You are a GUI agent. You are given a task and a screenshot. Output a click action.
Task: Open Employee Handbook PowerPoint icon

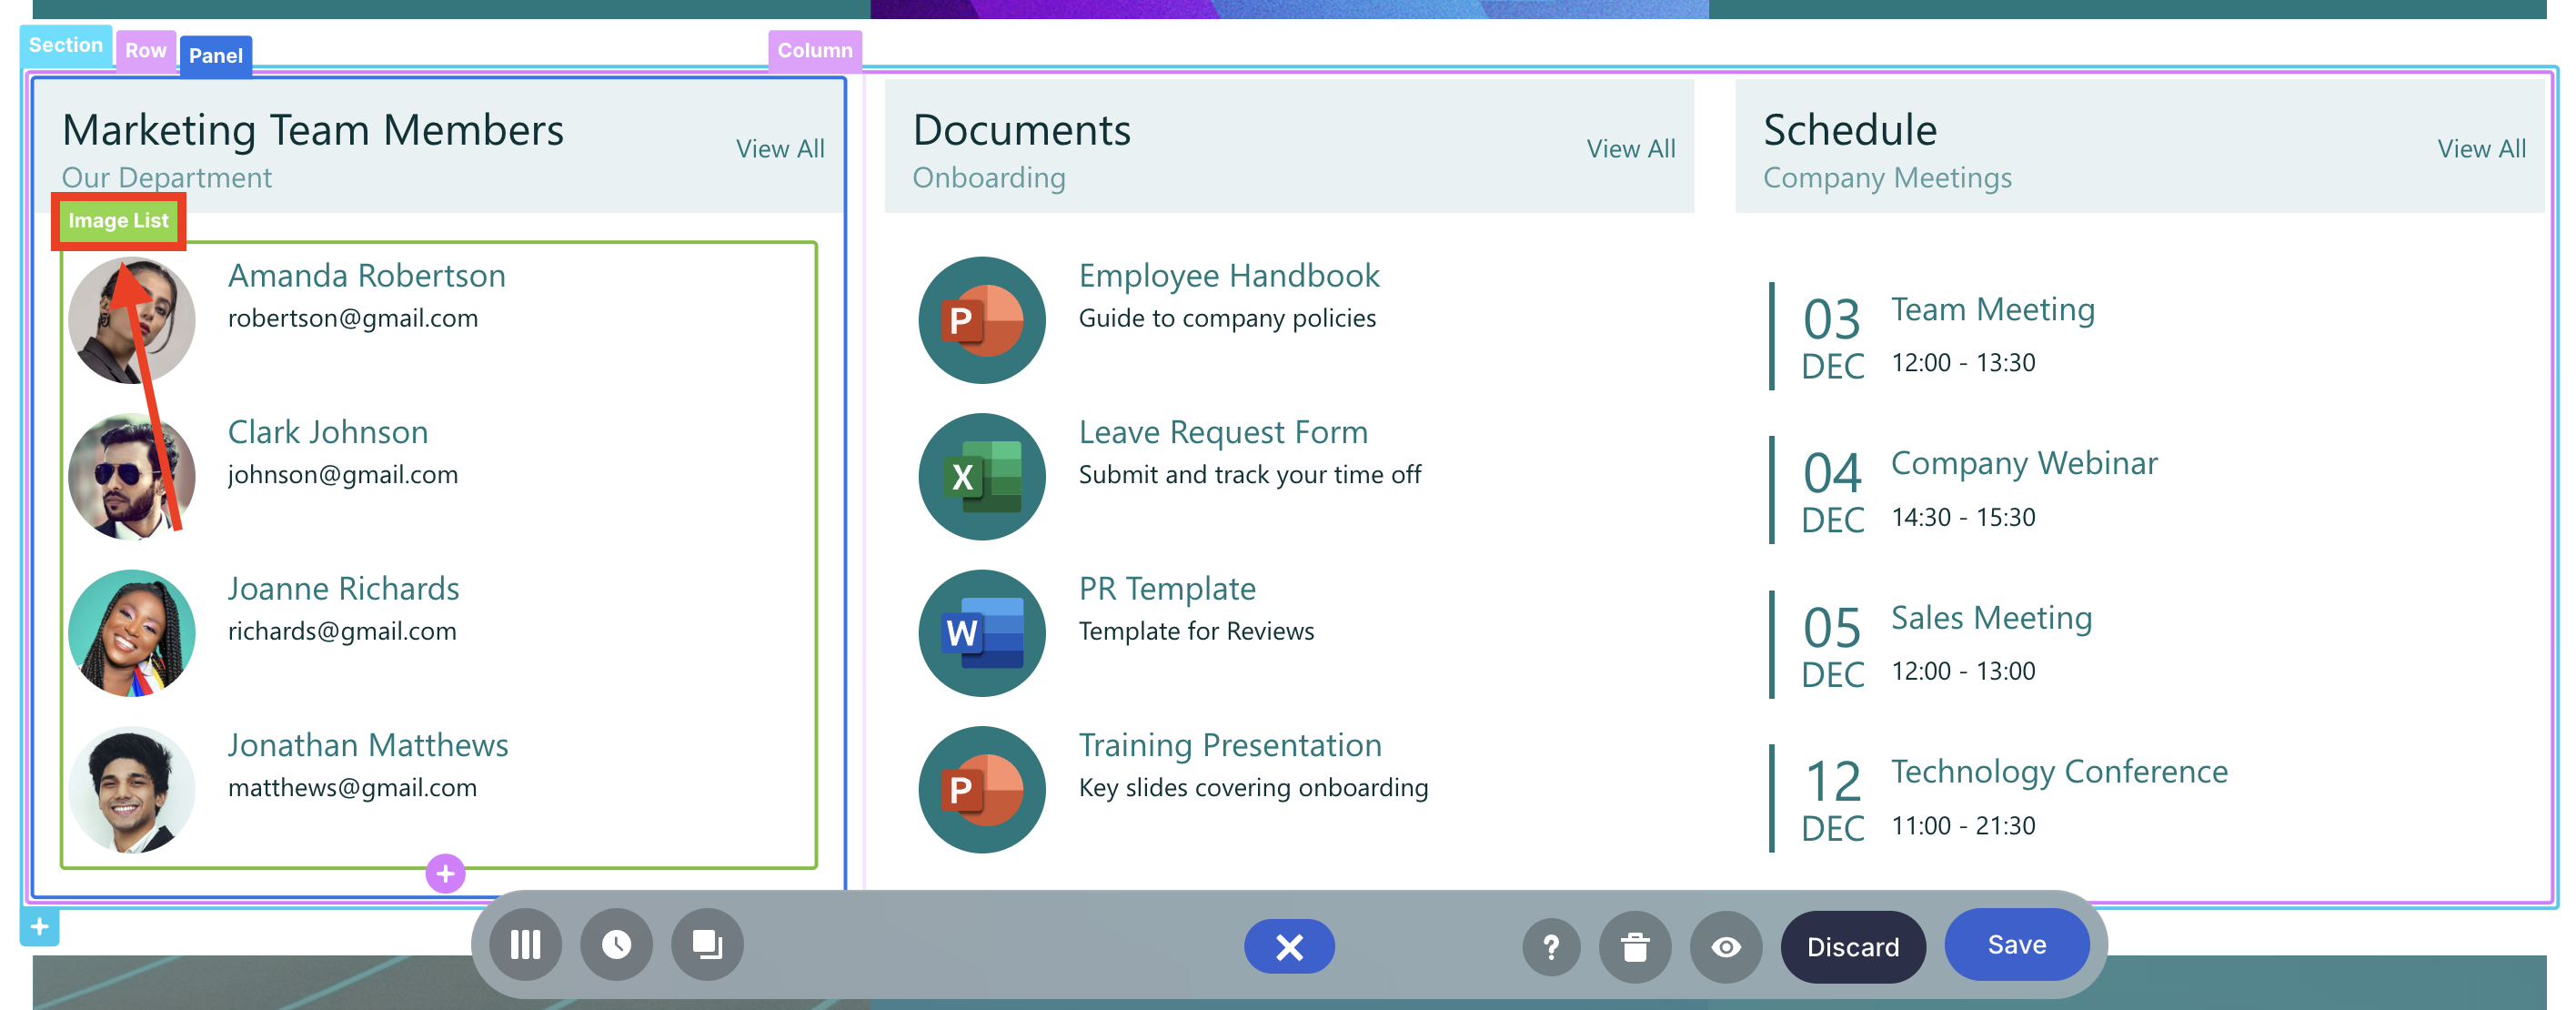(981, 320)
